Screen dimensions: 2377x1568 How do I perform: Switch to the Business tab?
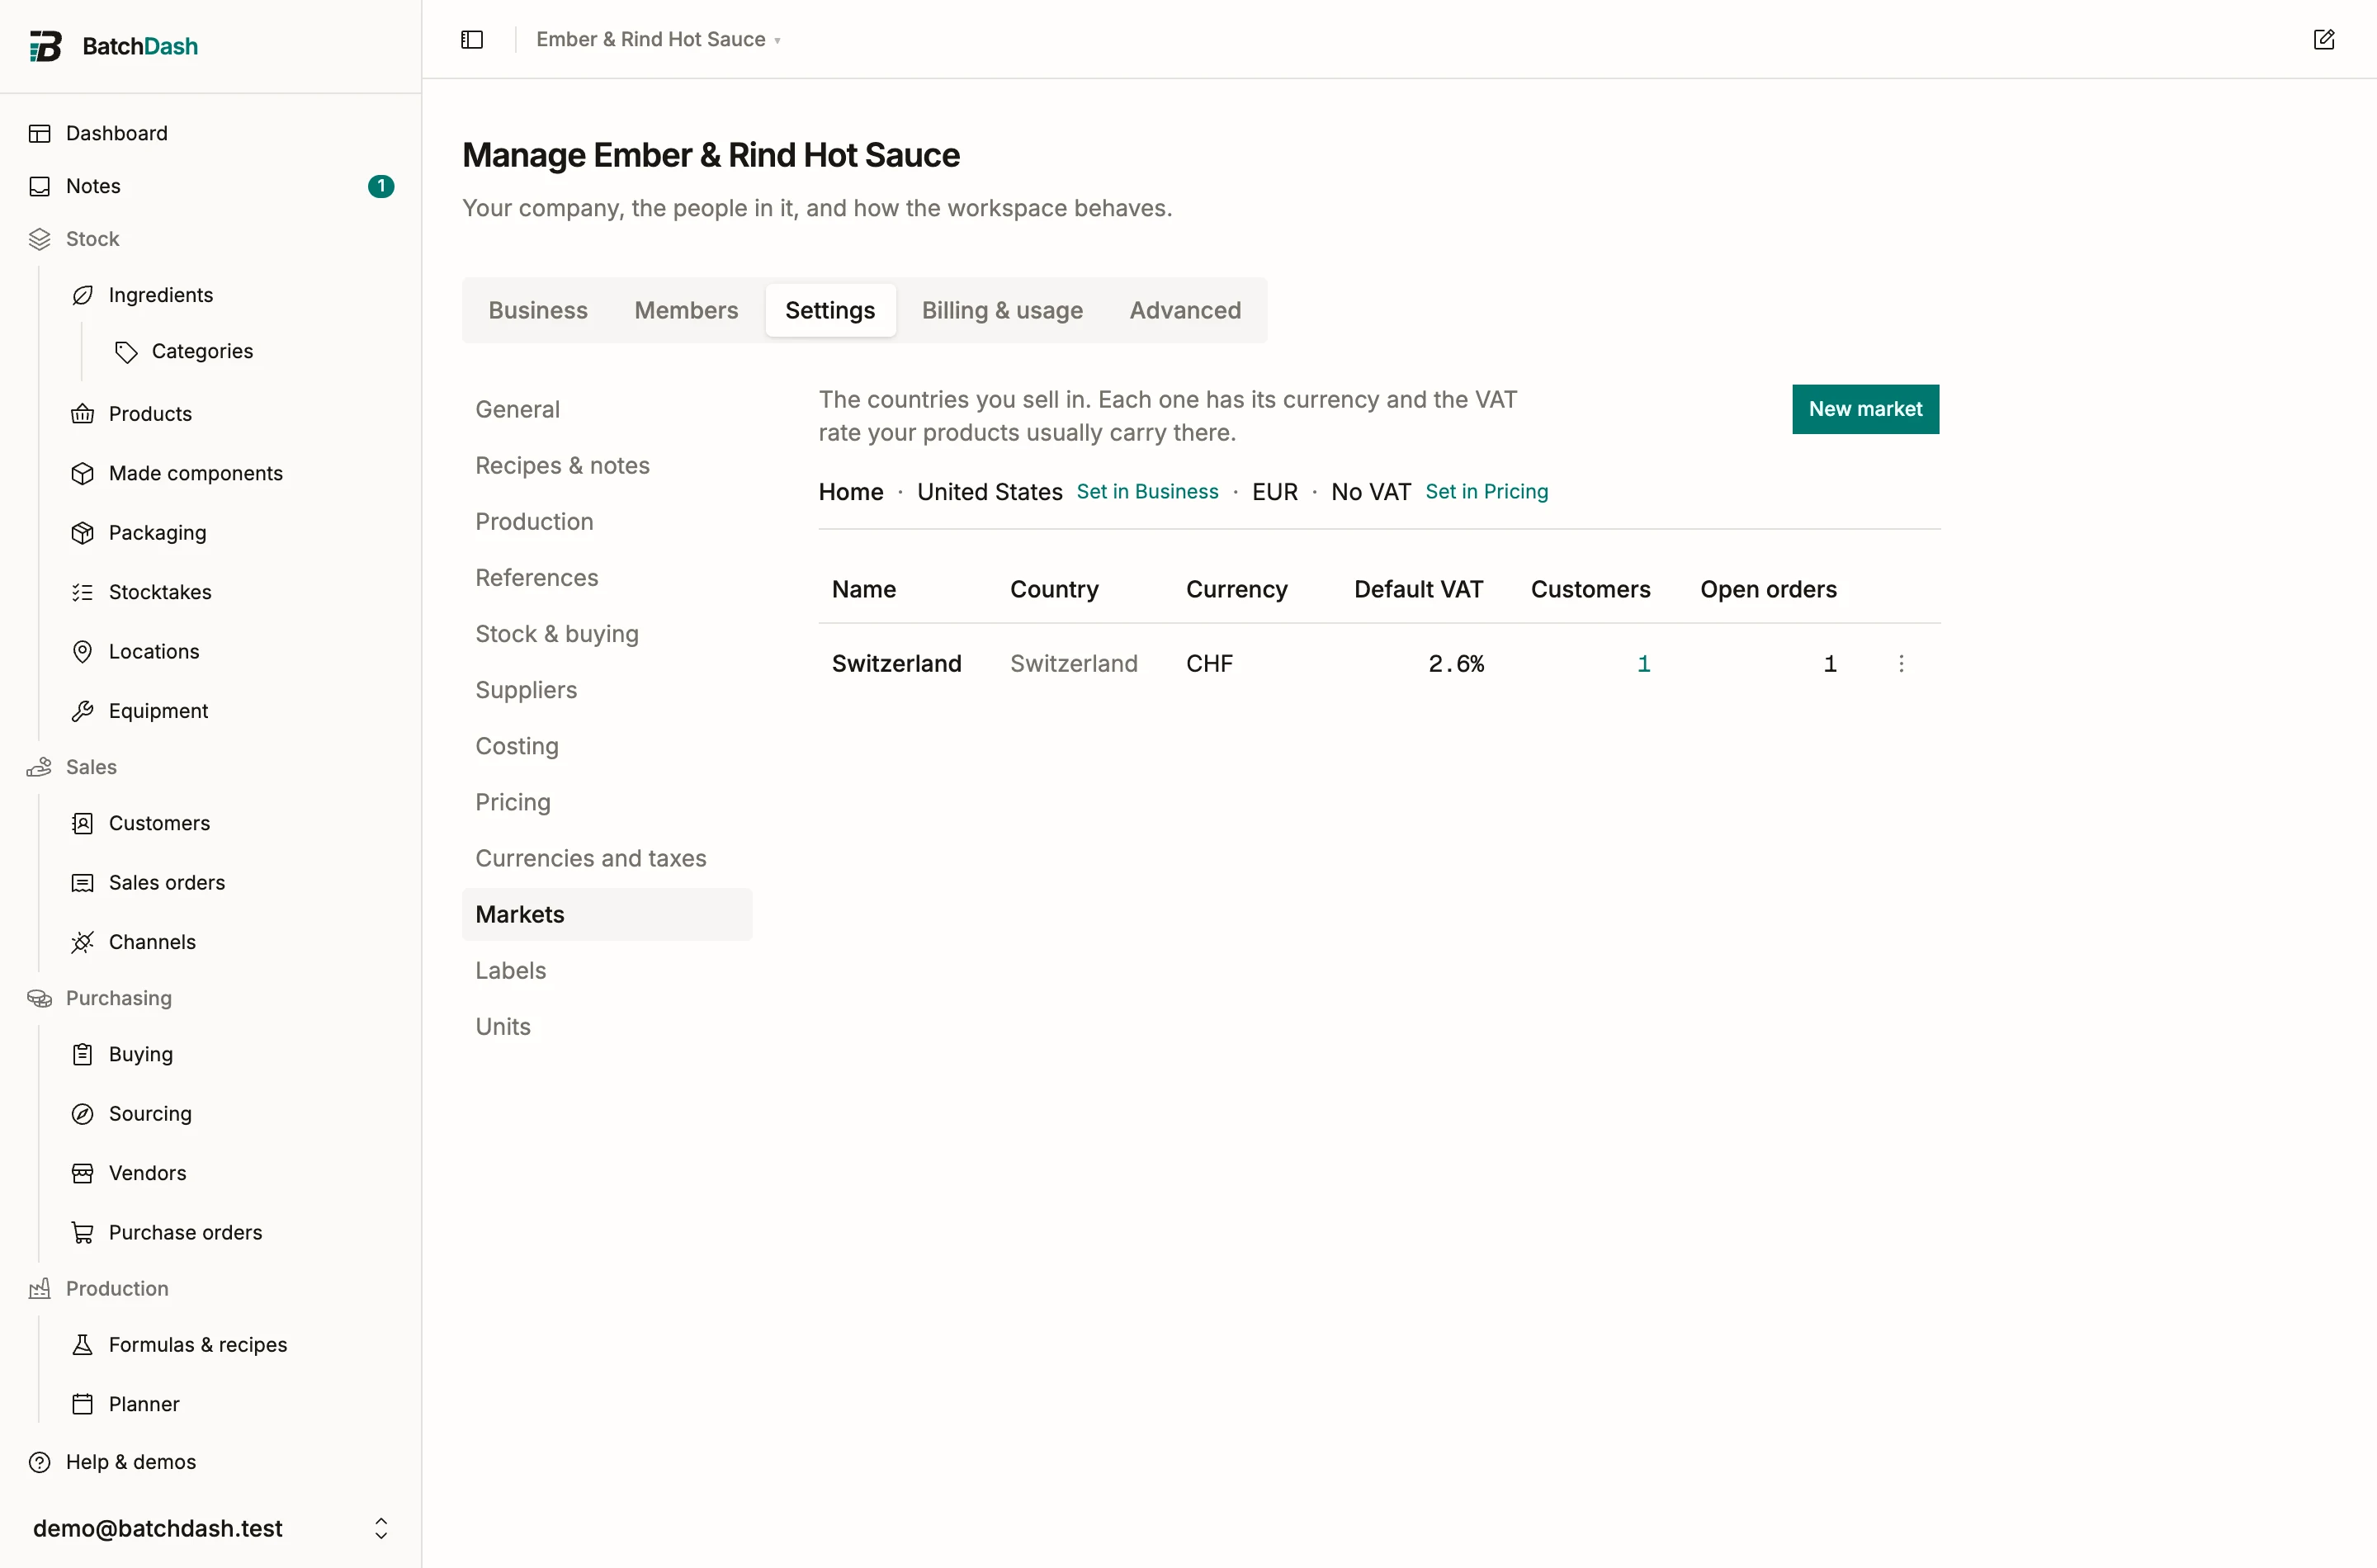pos(538,310)
